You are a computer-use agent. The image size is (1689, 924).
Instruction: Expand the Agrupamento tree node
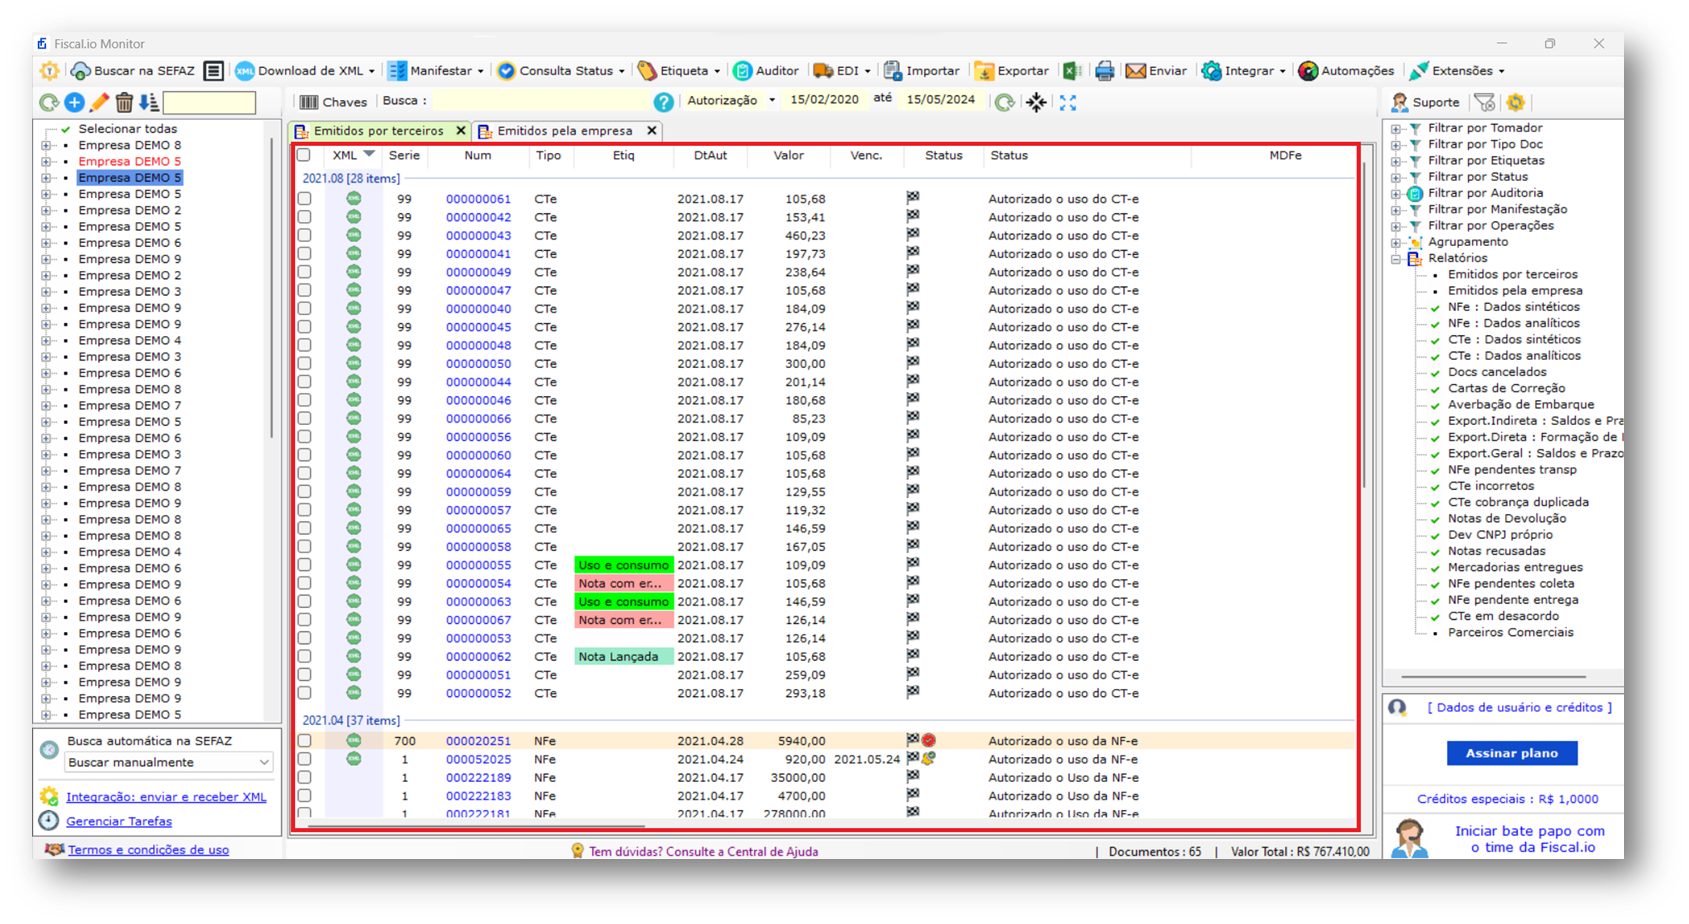1396,242
